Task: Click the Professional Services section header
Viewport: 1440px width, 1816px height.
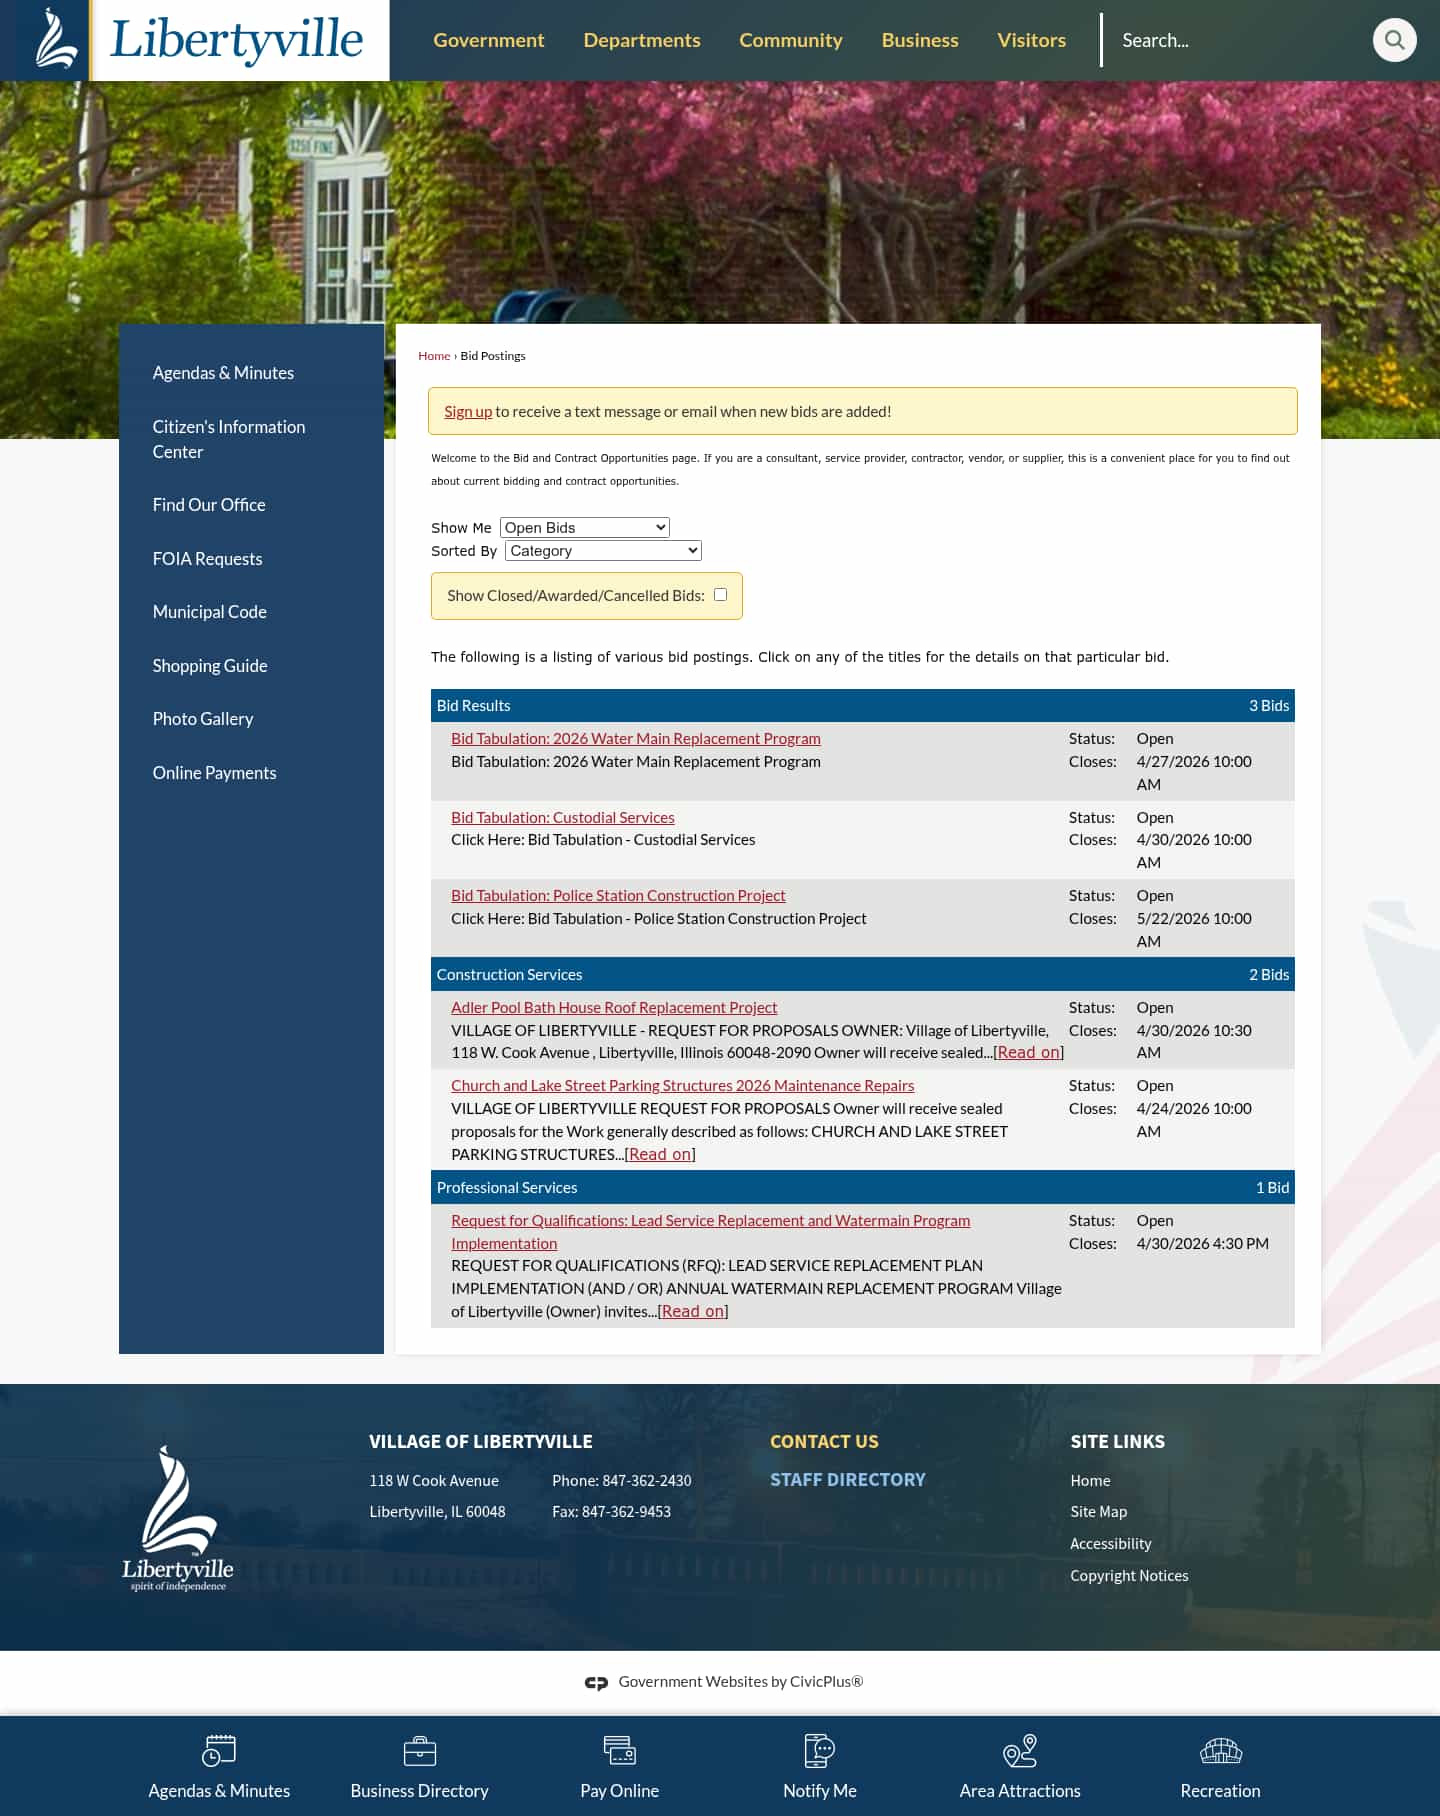Action: (x=863, y=1188)
